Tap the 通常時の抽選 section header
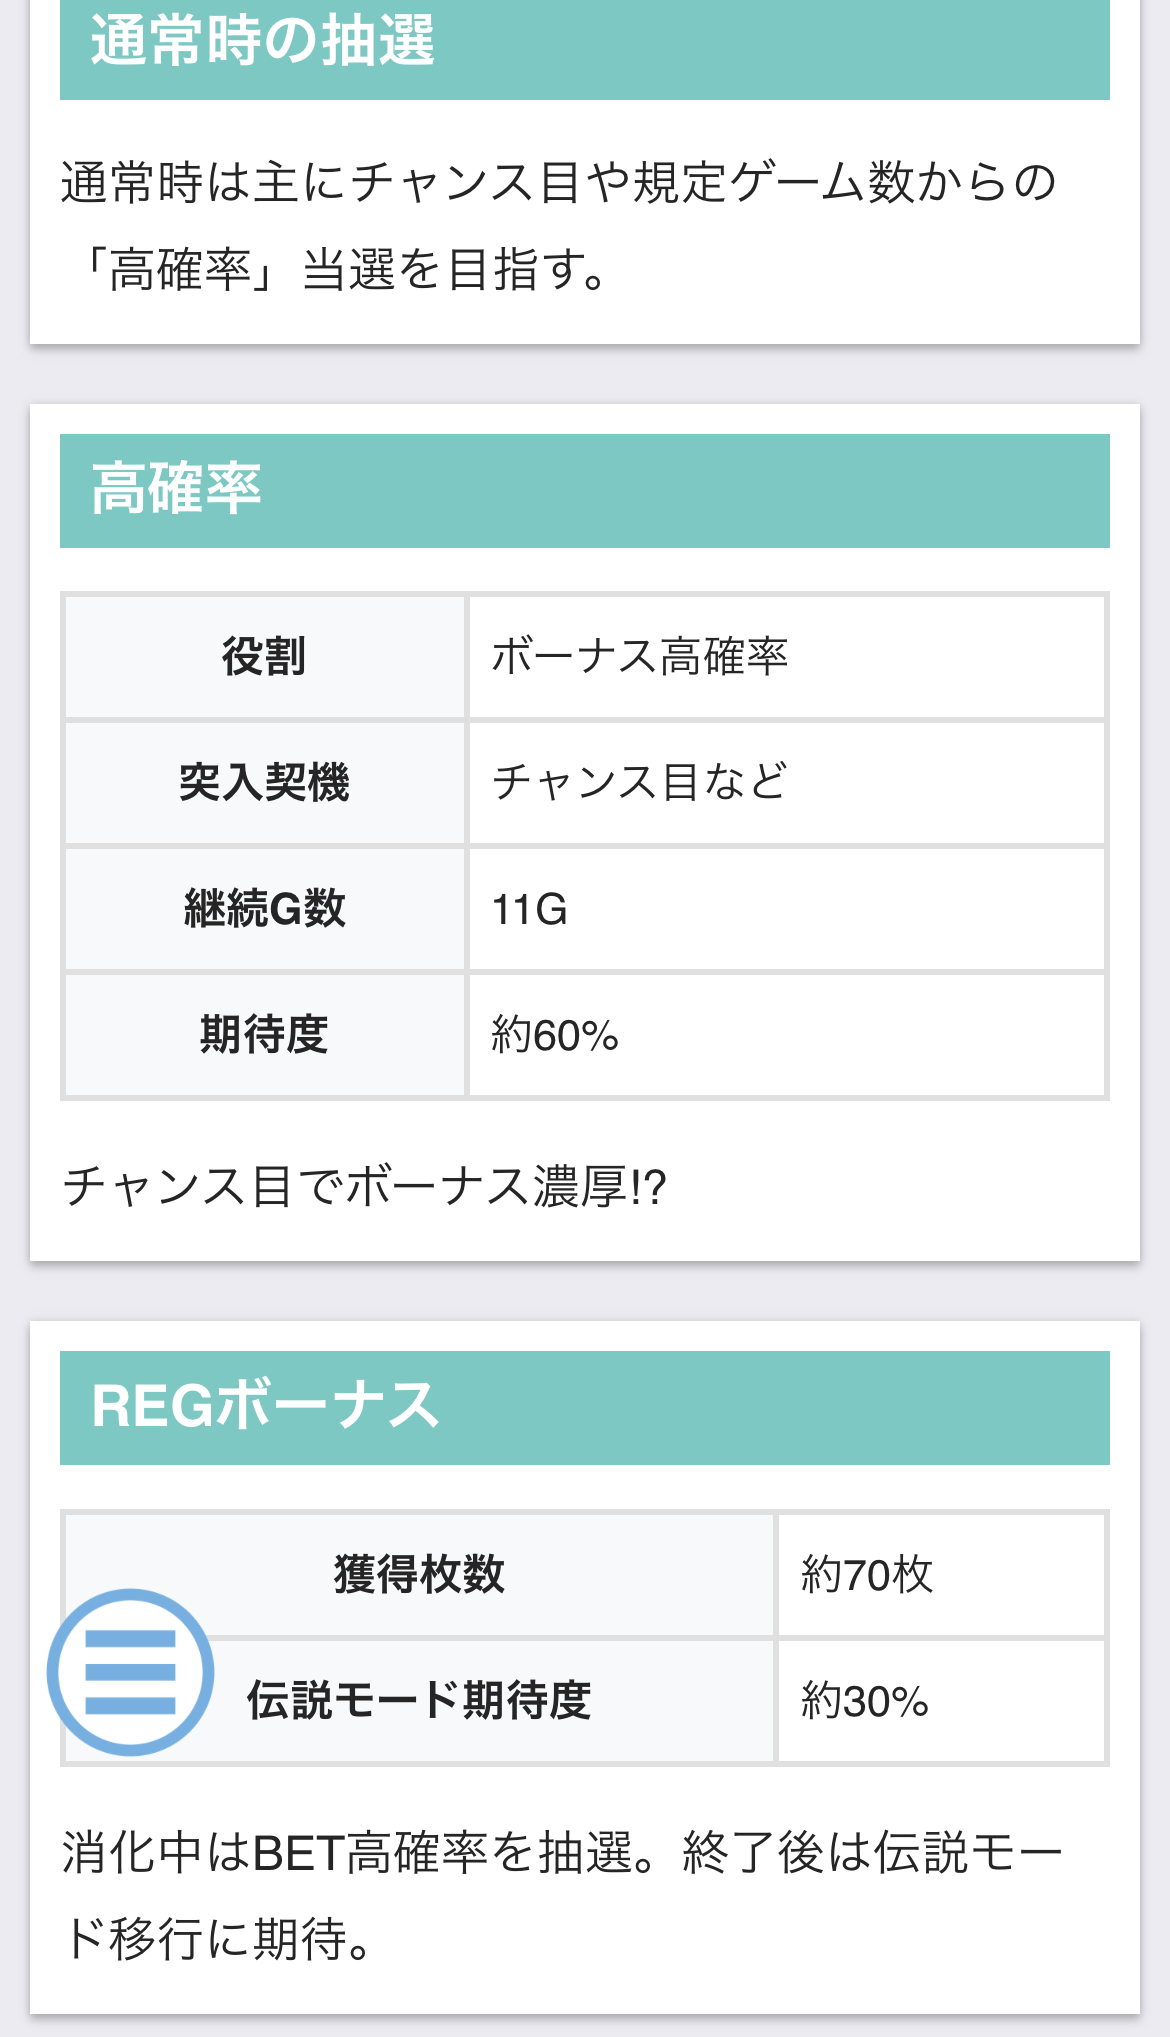Image resolution: width=1170 pixels, height=2037 pixels. 263,42
